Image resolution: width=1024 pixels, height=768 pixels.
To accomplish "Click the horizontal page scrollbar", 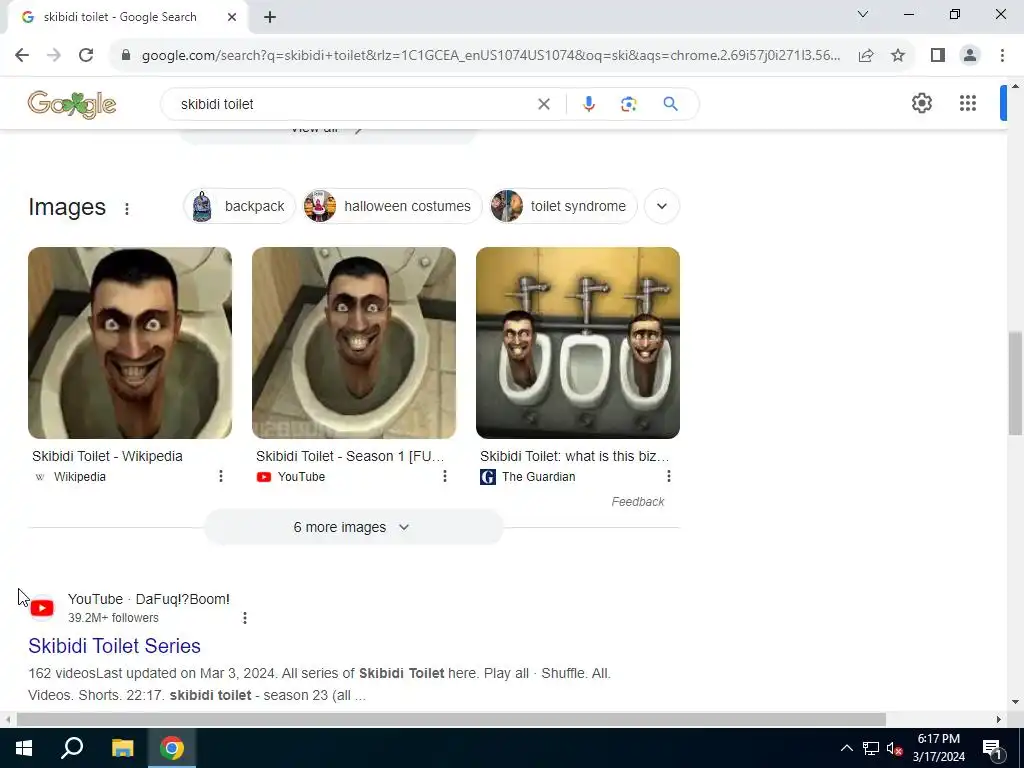I will pos(451,719).
